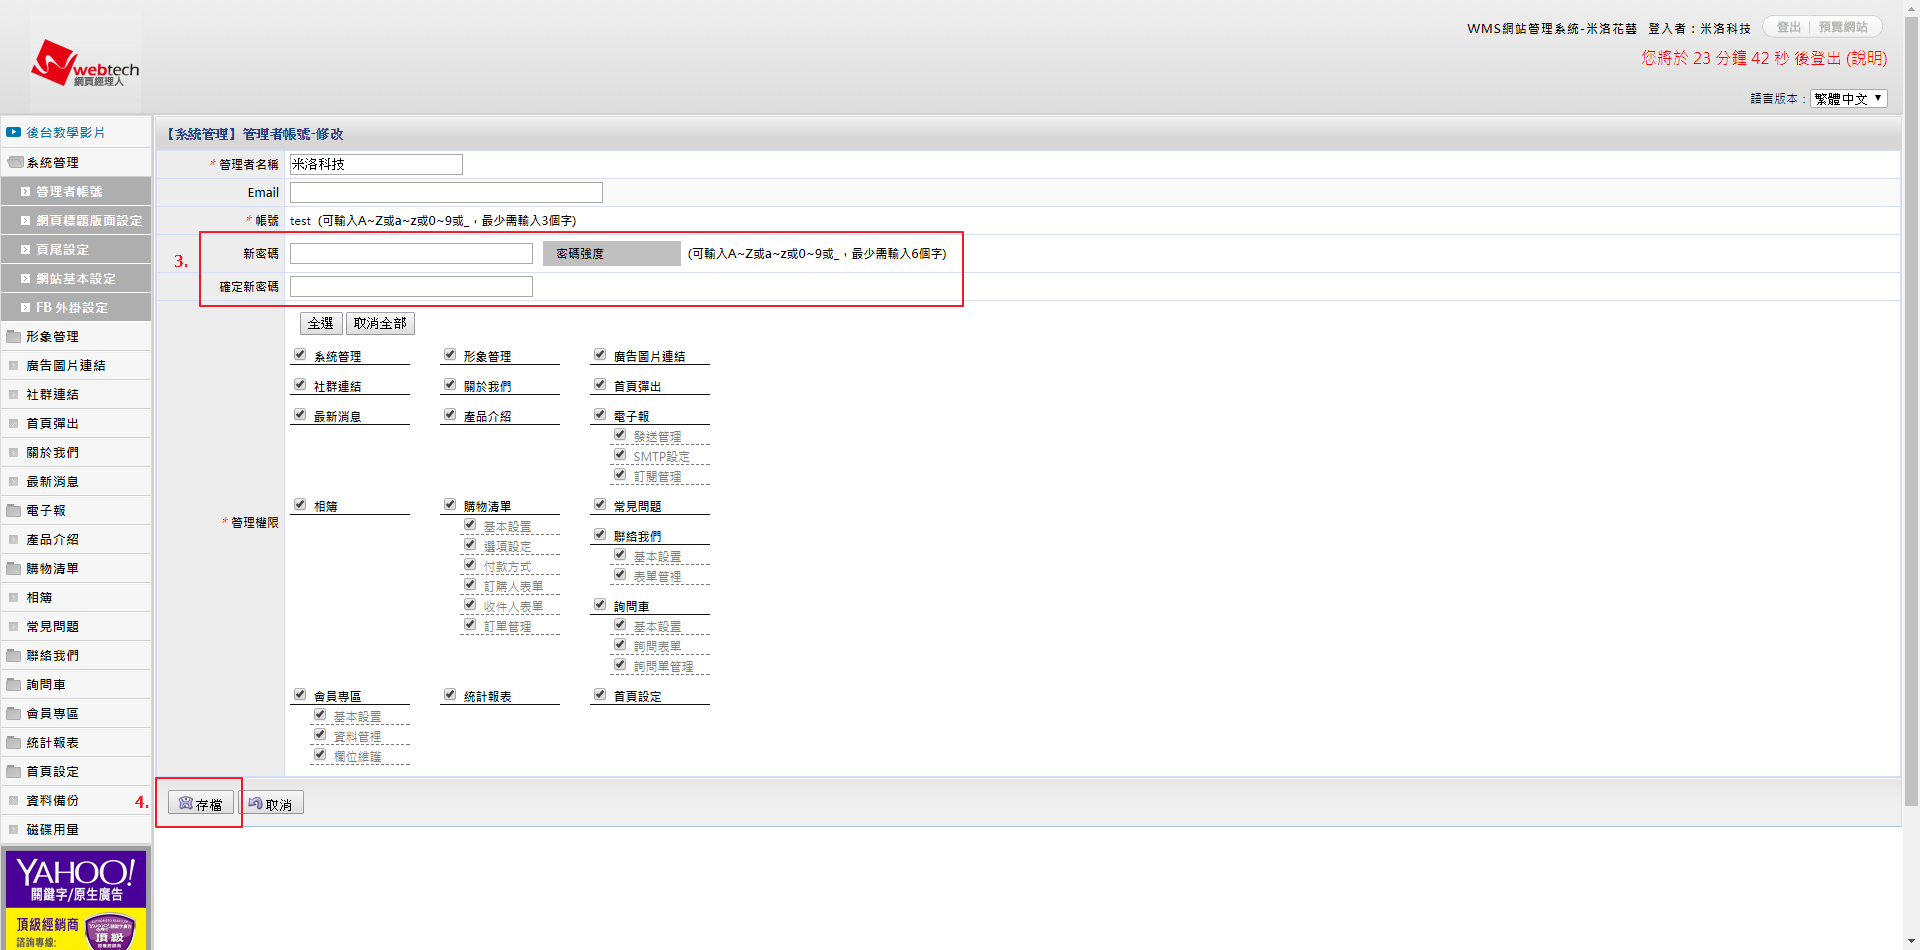Image resolution: width=1920 pixels, height=950 pixels.
Task: Open 資料備份 in the sidebar menu
Action: (52, 801)
